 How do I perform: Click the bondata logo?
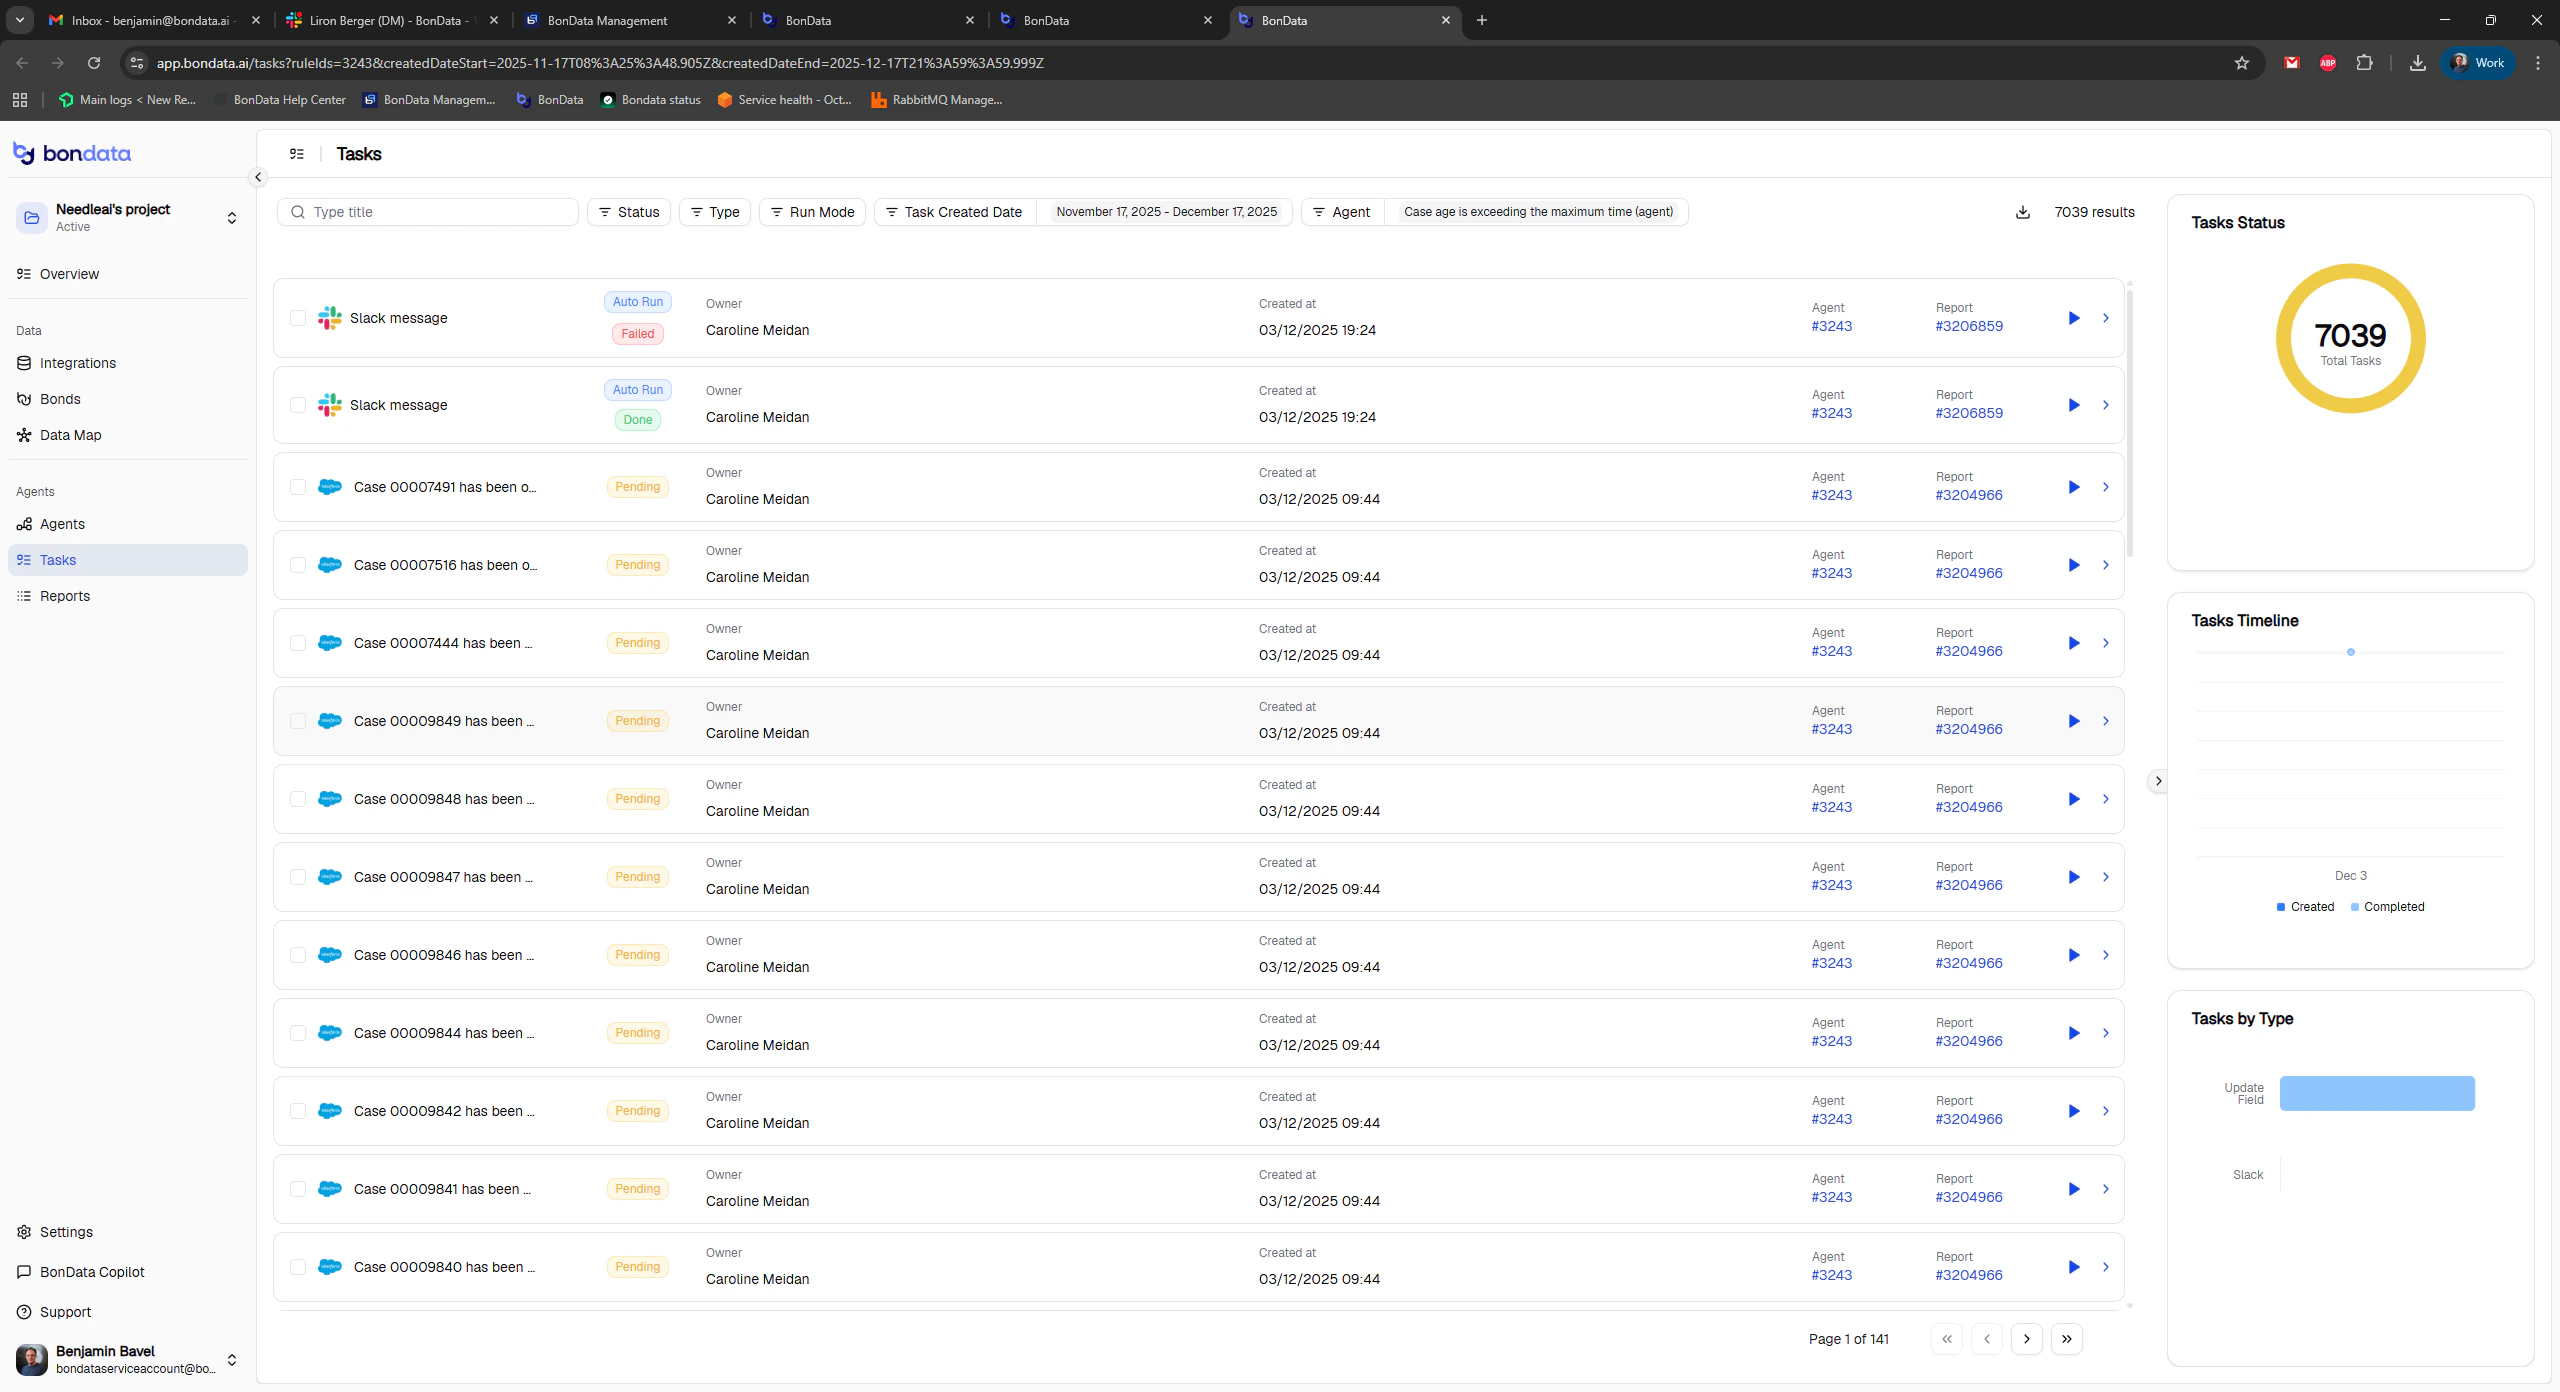(72, 153)
